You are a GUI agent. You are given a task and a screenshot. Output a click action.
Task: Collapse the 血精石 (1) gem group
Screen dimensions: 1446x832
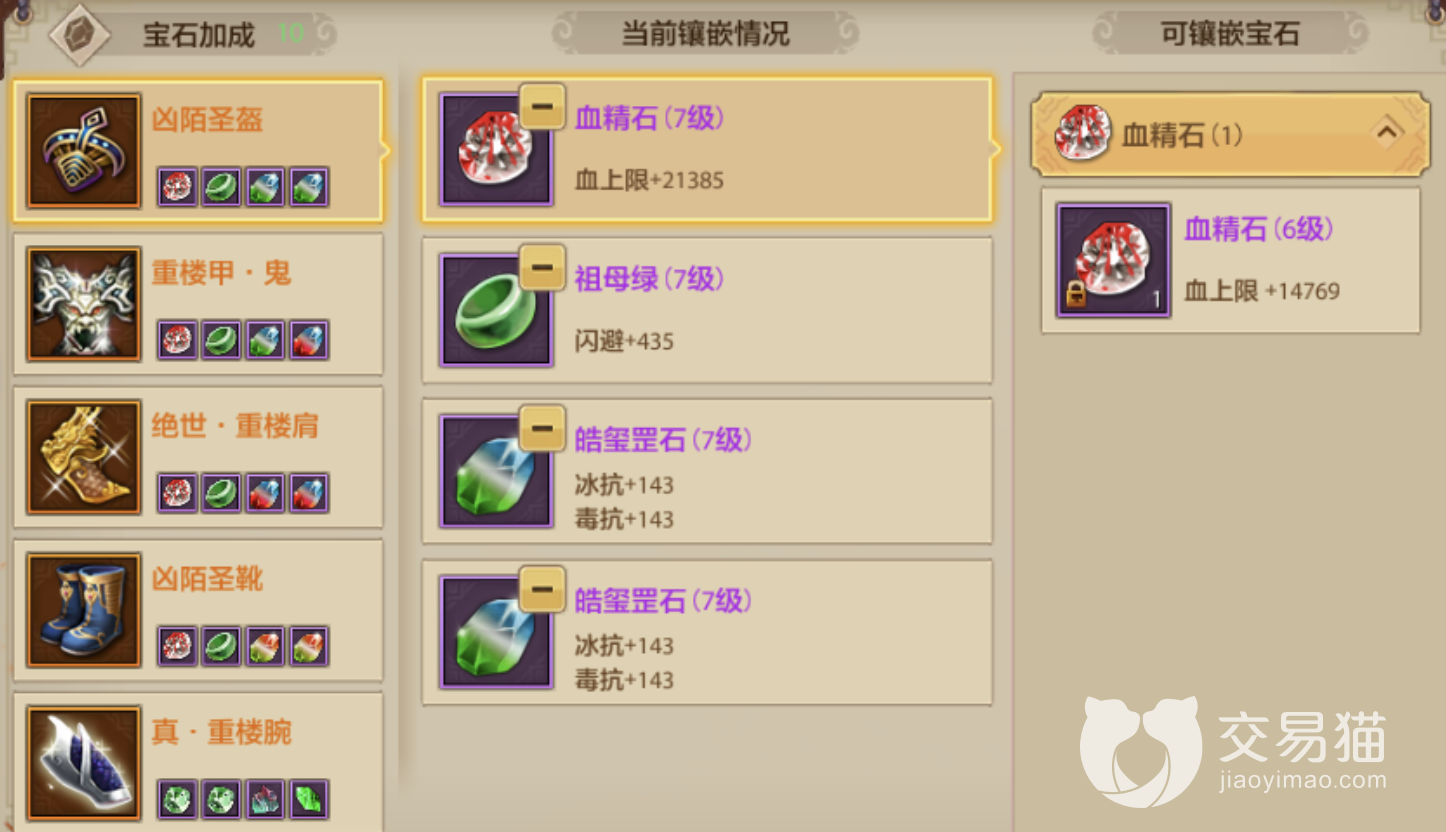(x=1230, y=134)
